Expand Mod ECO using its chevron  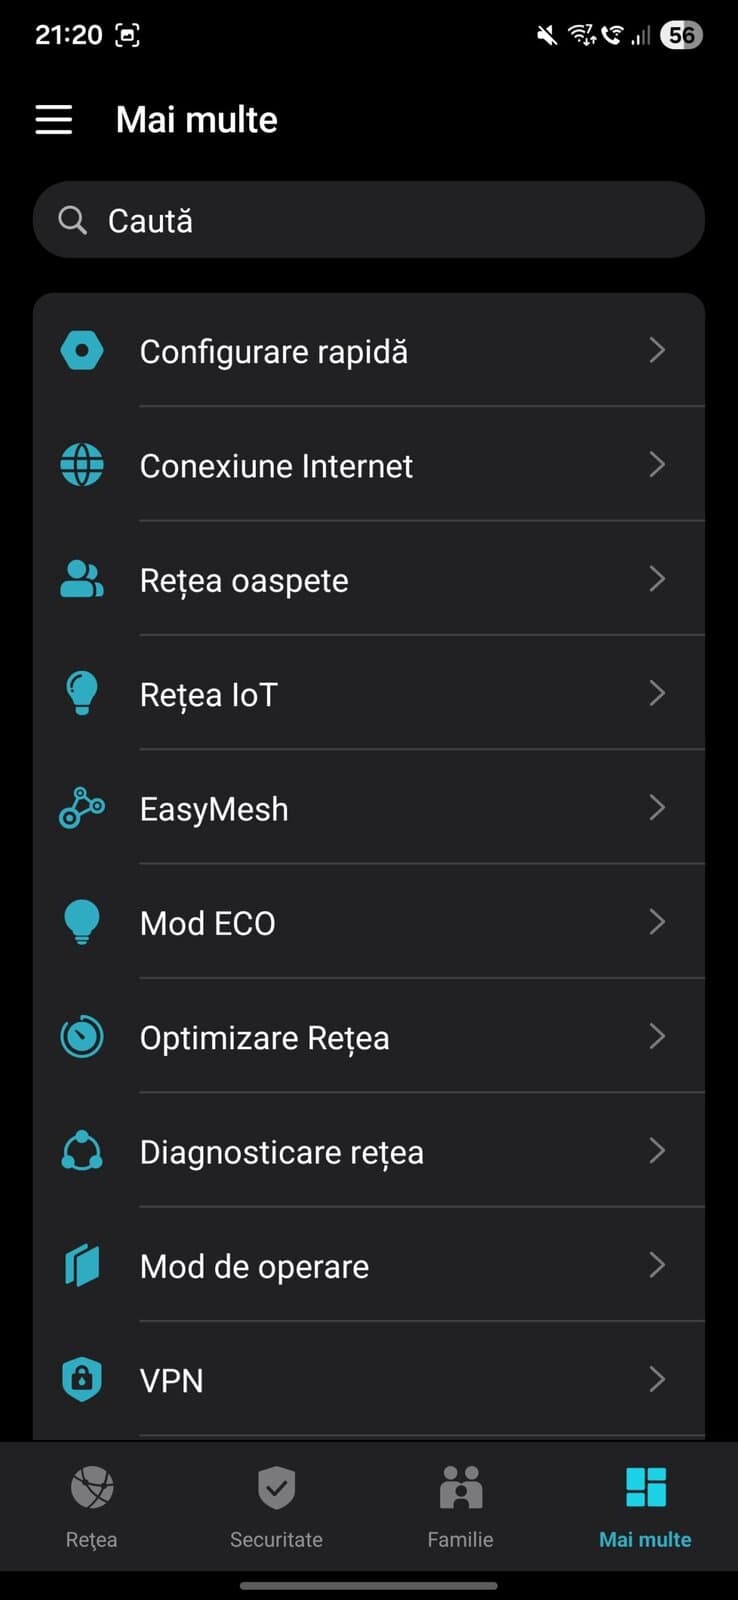[657, 922]
